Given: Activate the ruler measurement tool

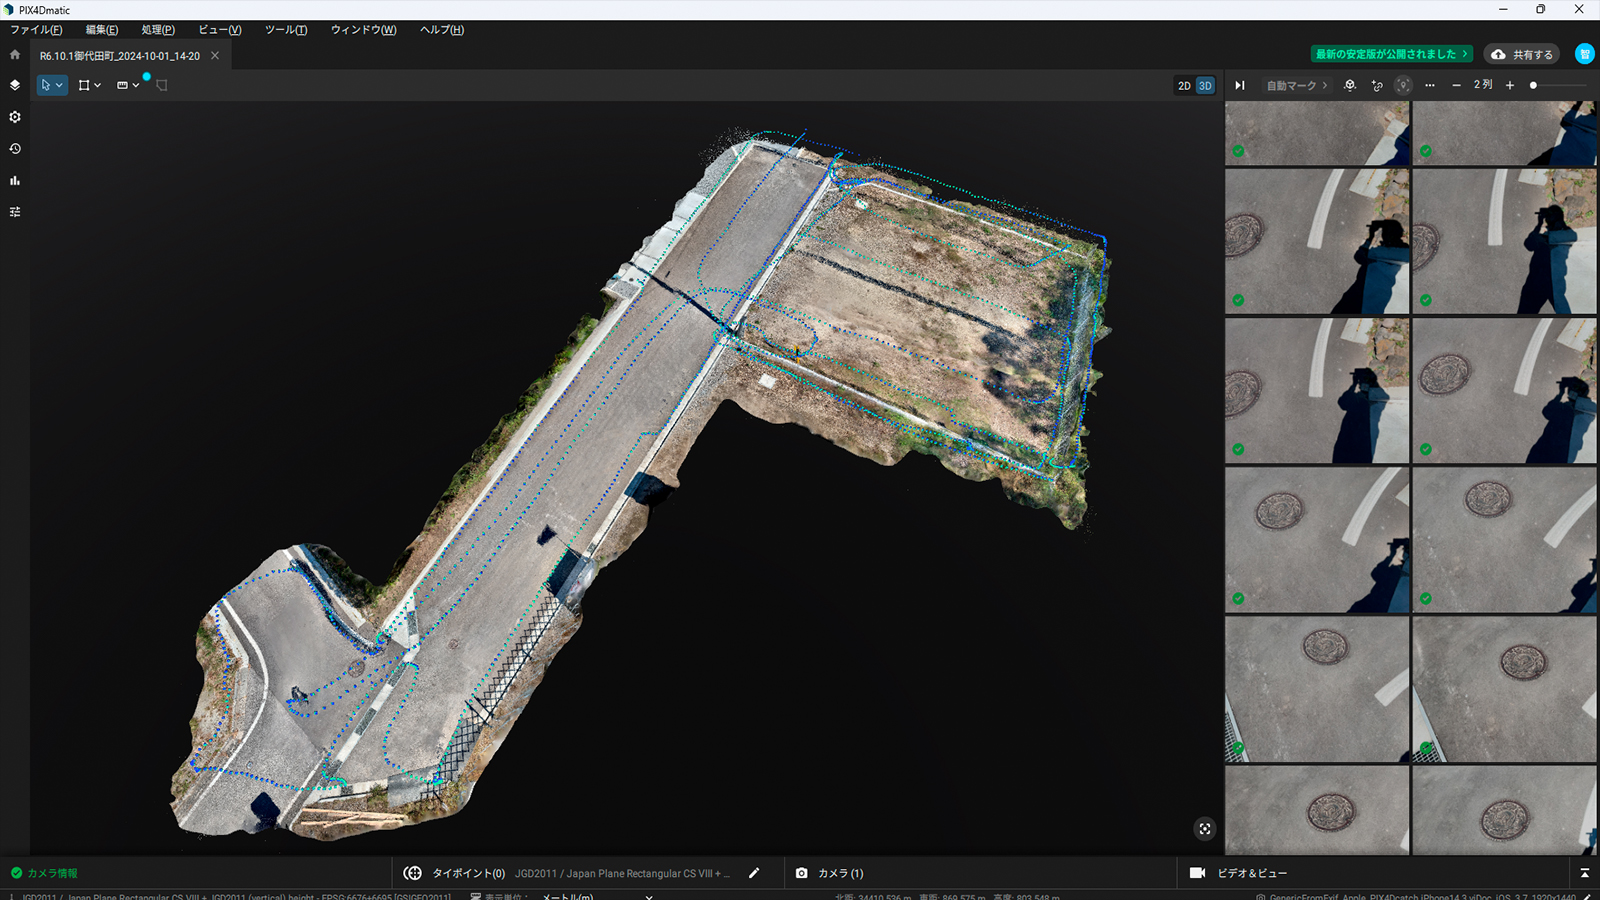Looking at the screenshot, I should click(x=122, y=85).
